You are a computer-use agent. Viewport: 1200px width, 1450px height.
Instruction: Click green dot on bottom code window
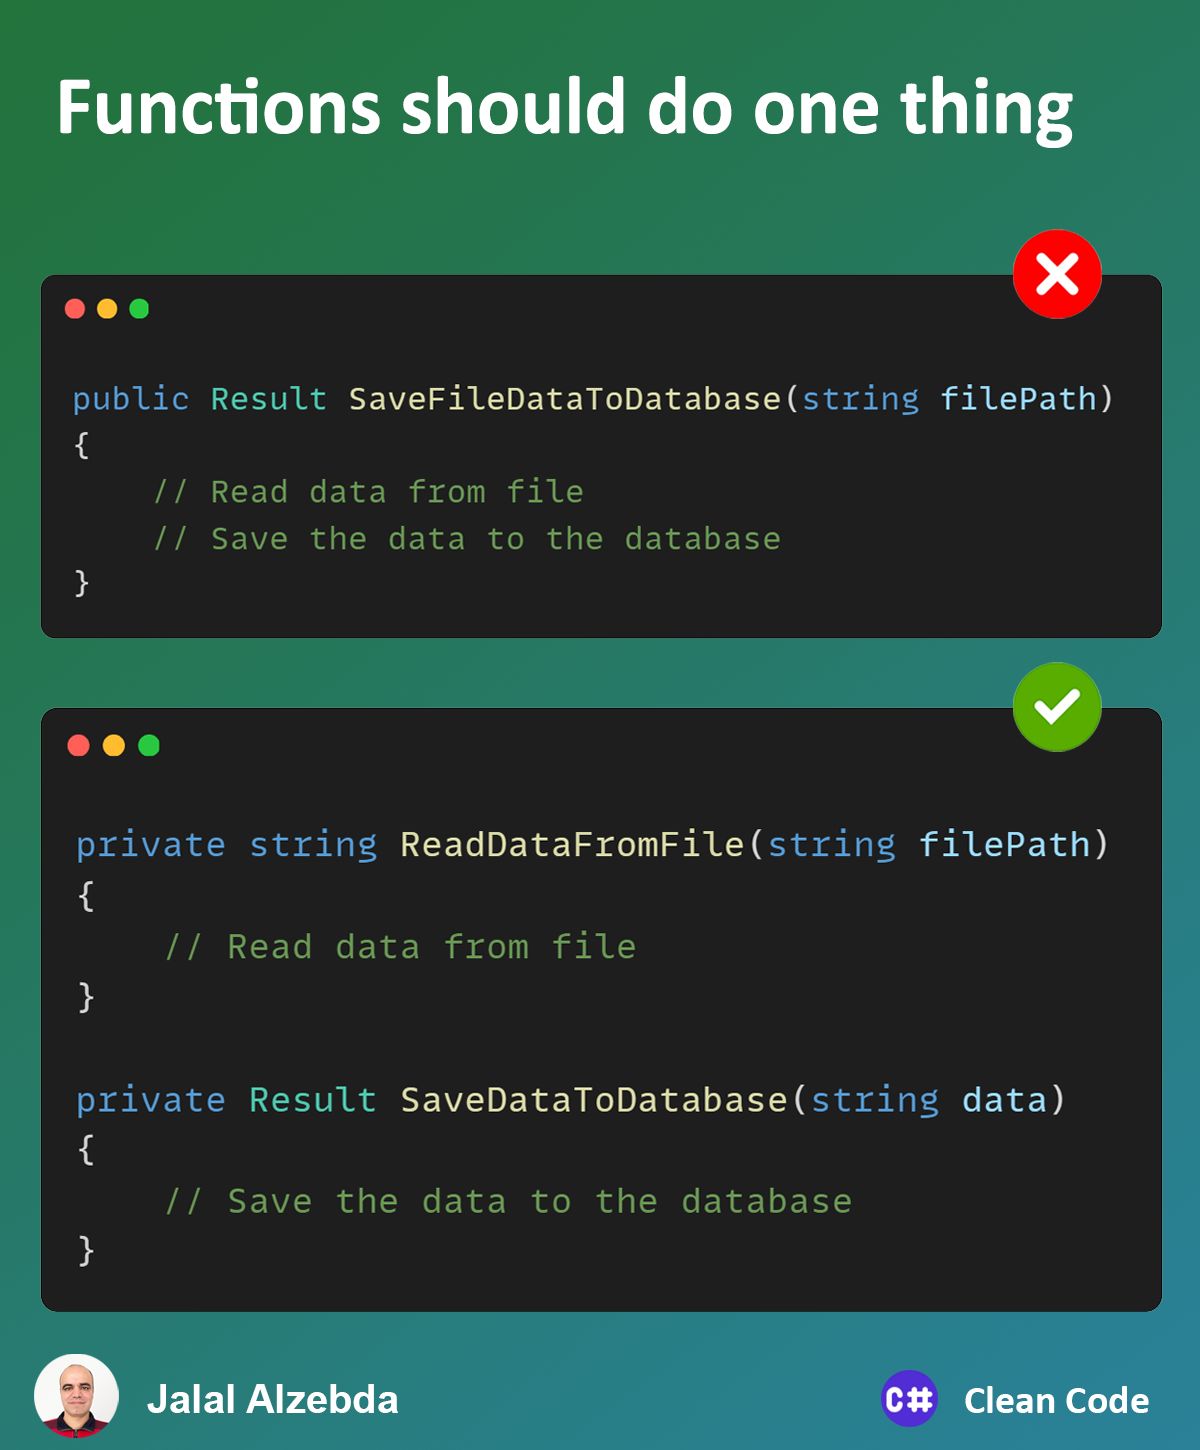(x=149, y=745)
